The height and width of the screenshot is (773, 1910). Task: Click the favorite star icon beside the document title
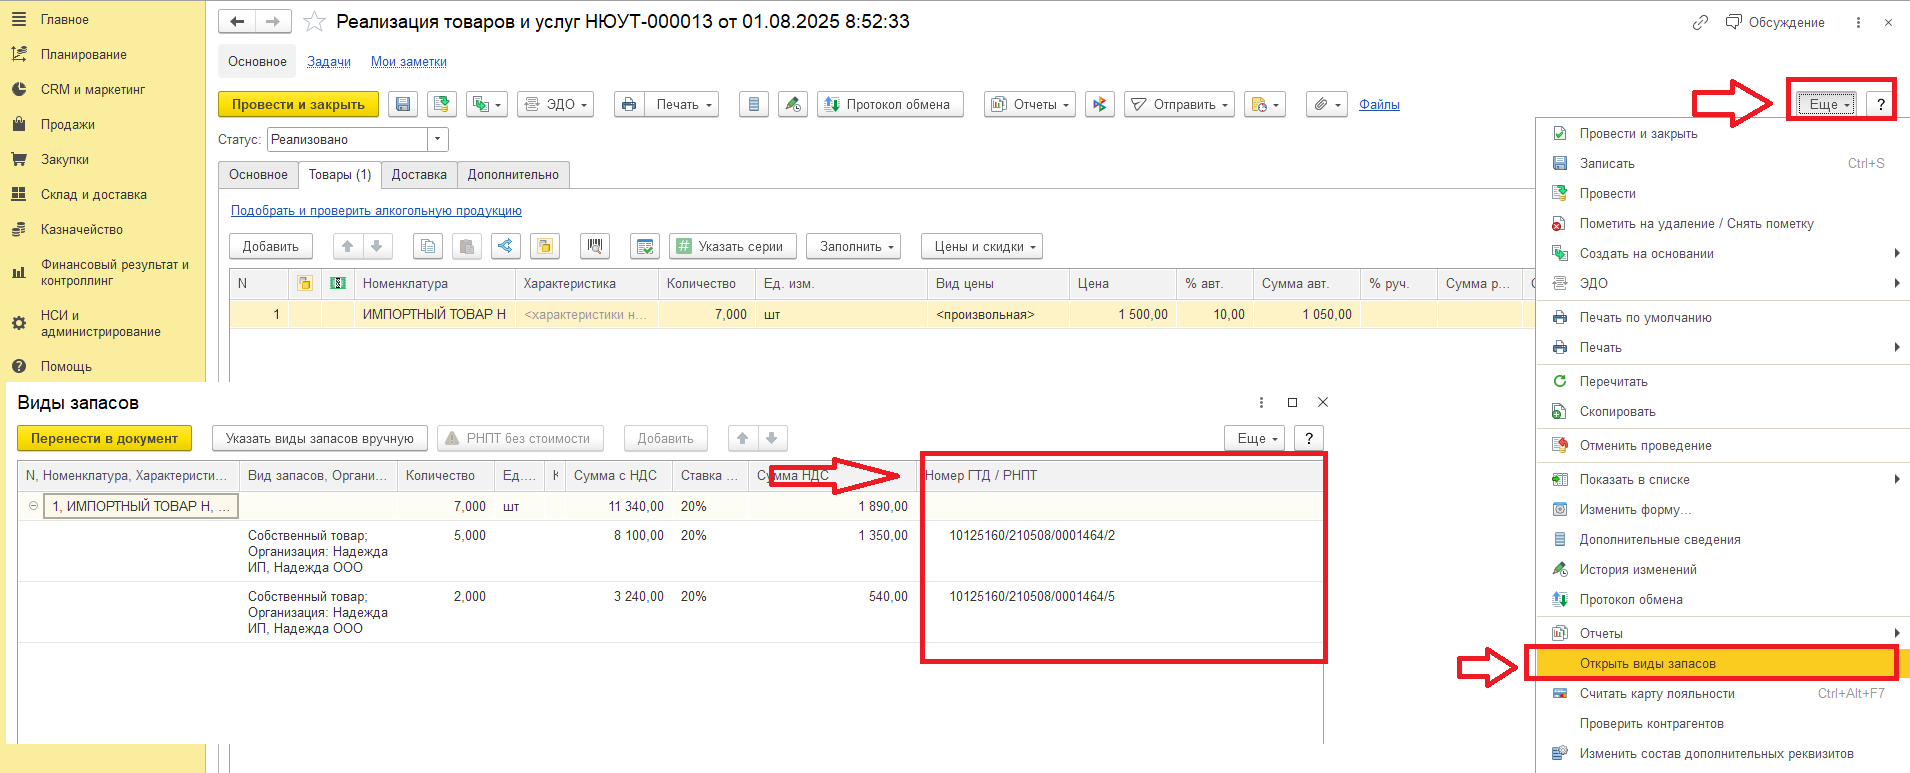(x=314, y=22)
